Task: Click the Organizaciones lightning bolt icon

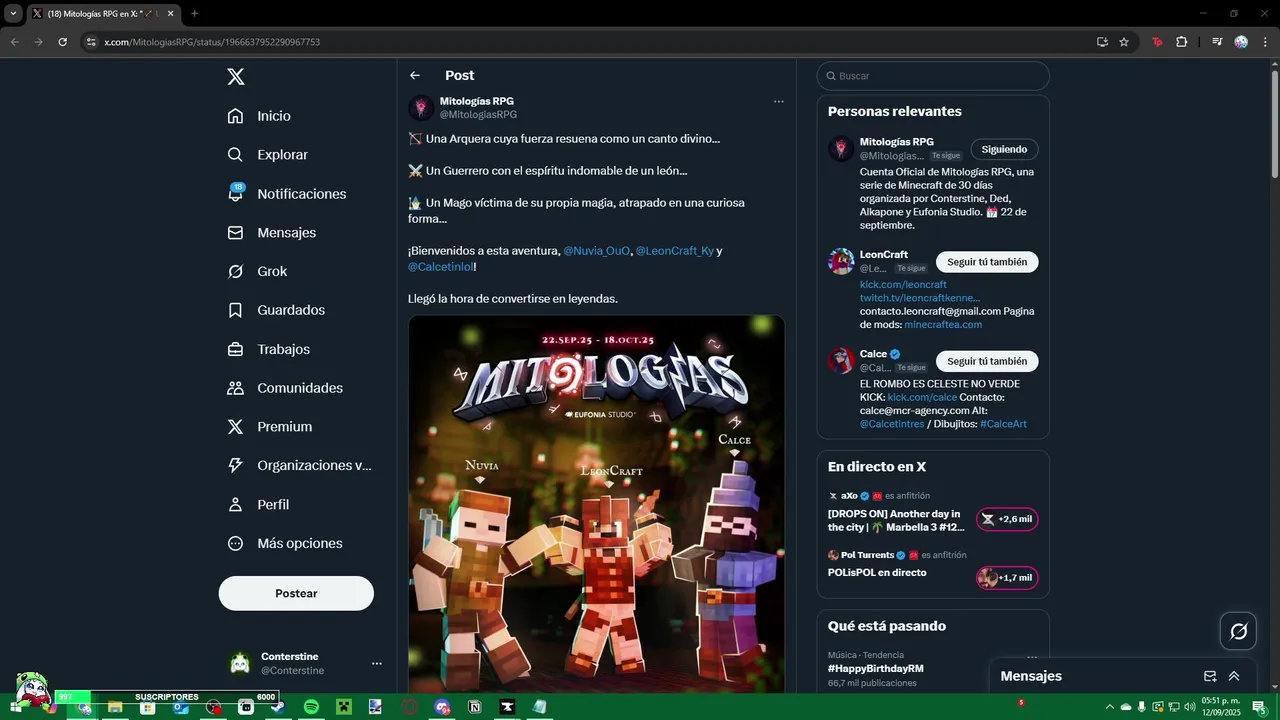Action: pos(235,465)
